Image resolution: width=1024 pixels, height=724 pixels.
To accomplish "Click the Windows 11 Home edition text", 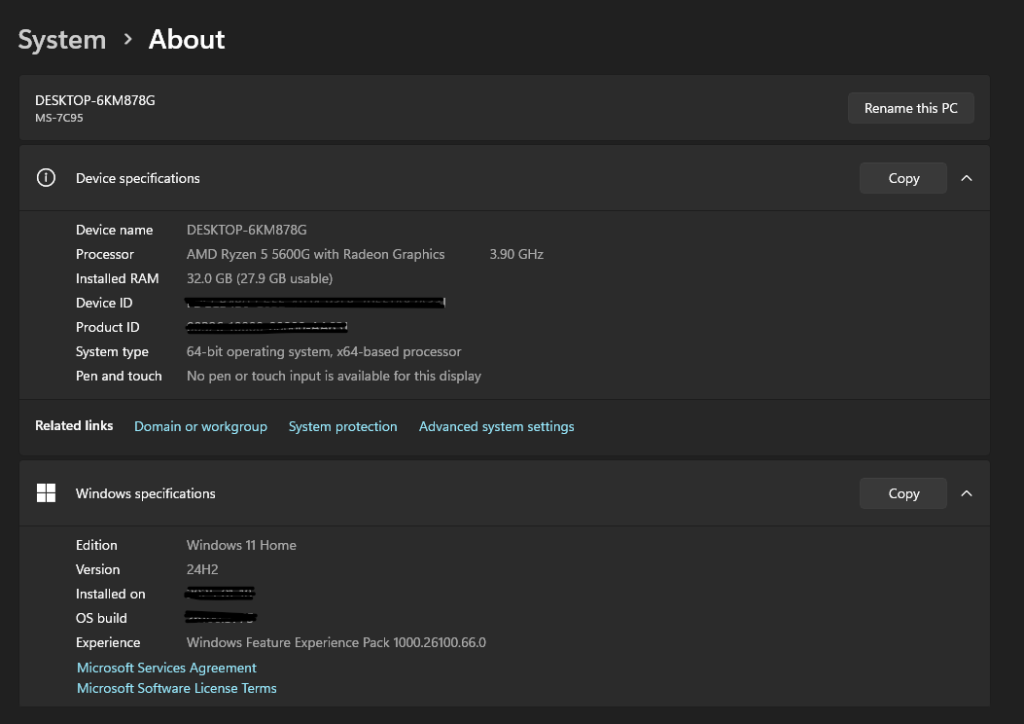I will pyautogui.click(x=241, y=545).
